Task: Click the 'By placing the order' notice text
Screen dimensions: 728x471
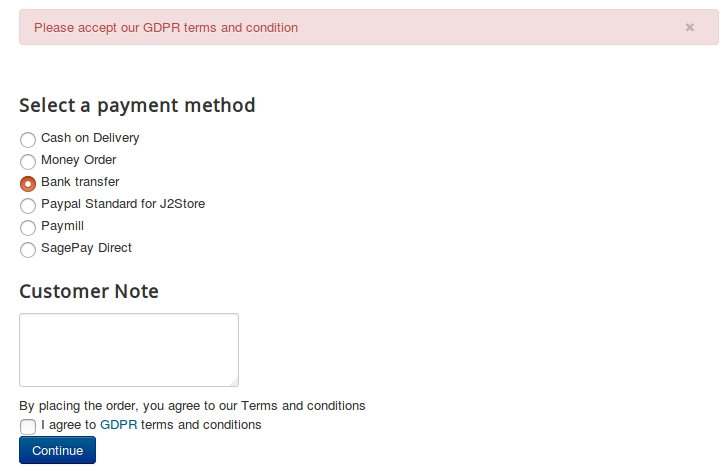Action: 192,406
